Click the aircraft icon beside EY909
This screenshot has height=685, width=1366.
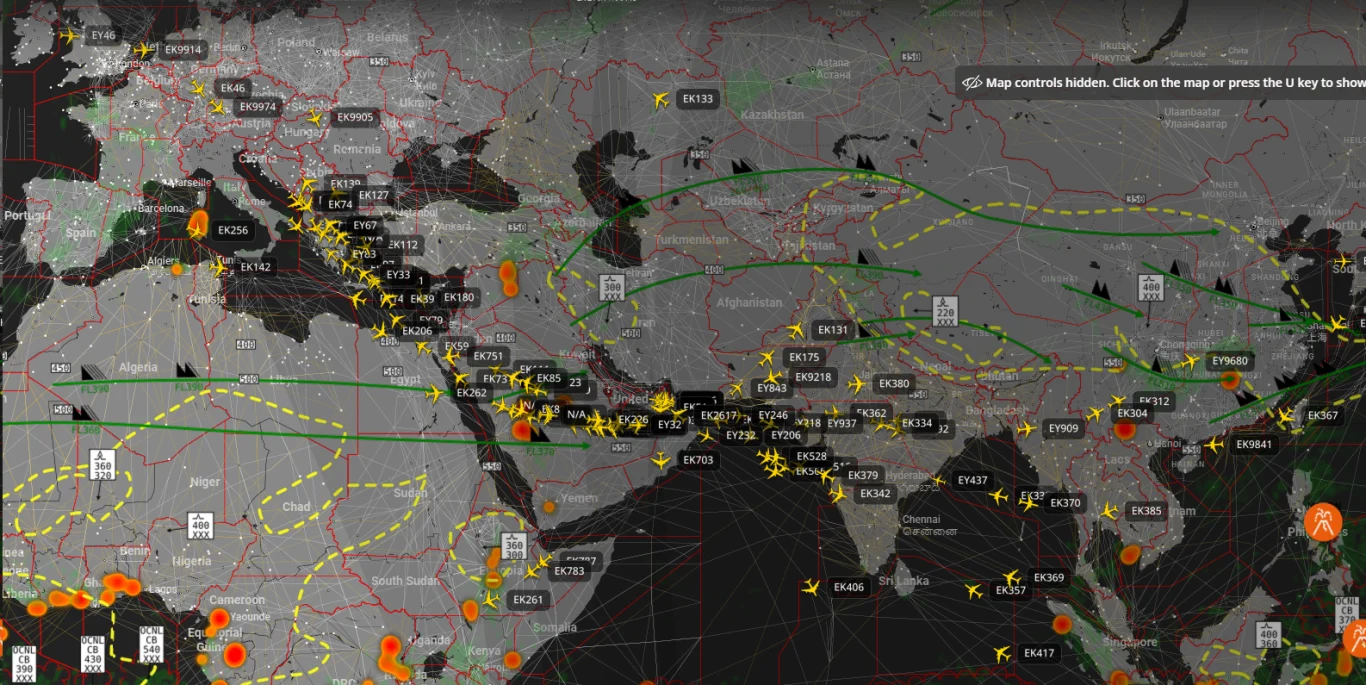click(x=1026, y=428)
